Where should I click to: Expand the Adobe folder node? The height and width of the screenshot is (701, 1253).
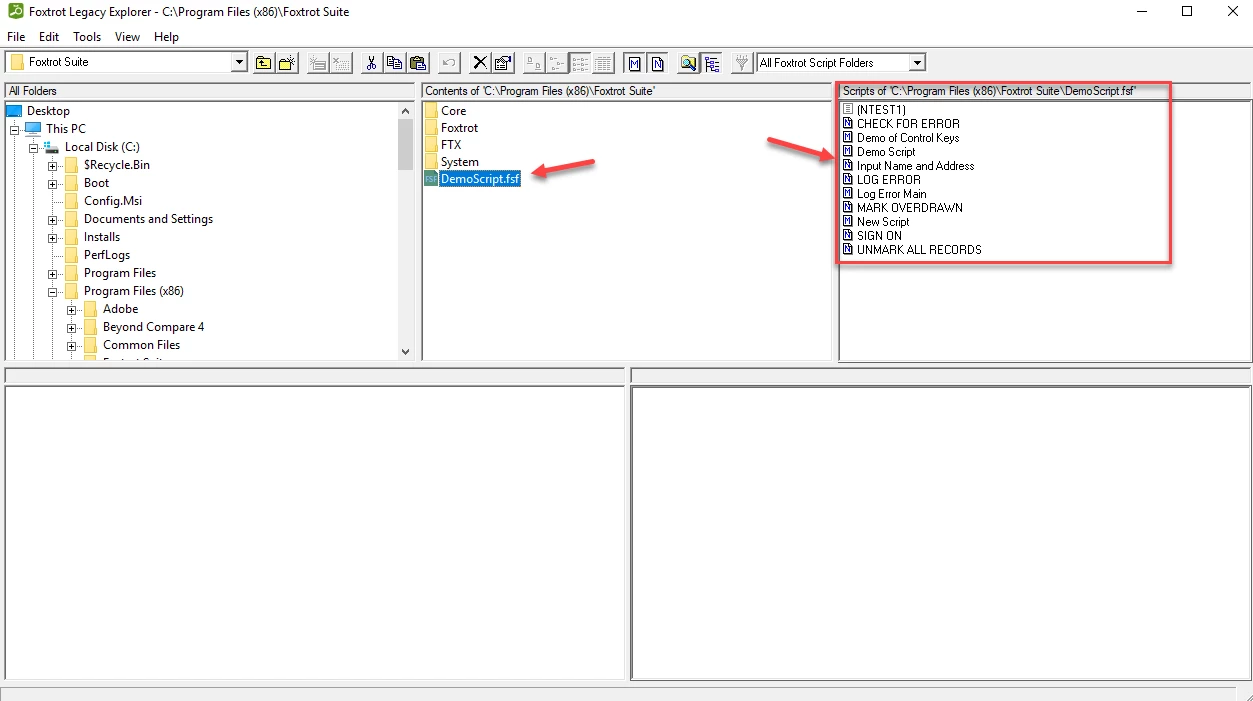[71, 309]
